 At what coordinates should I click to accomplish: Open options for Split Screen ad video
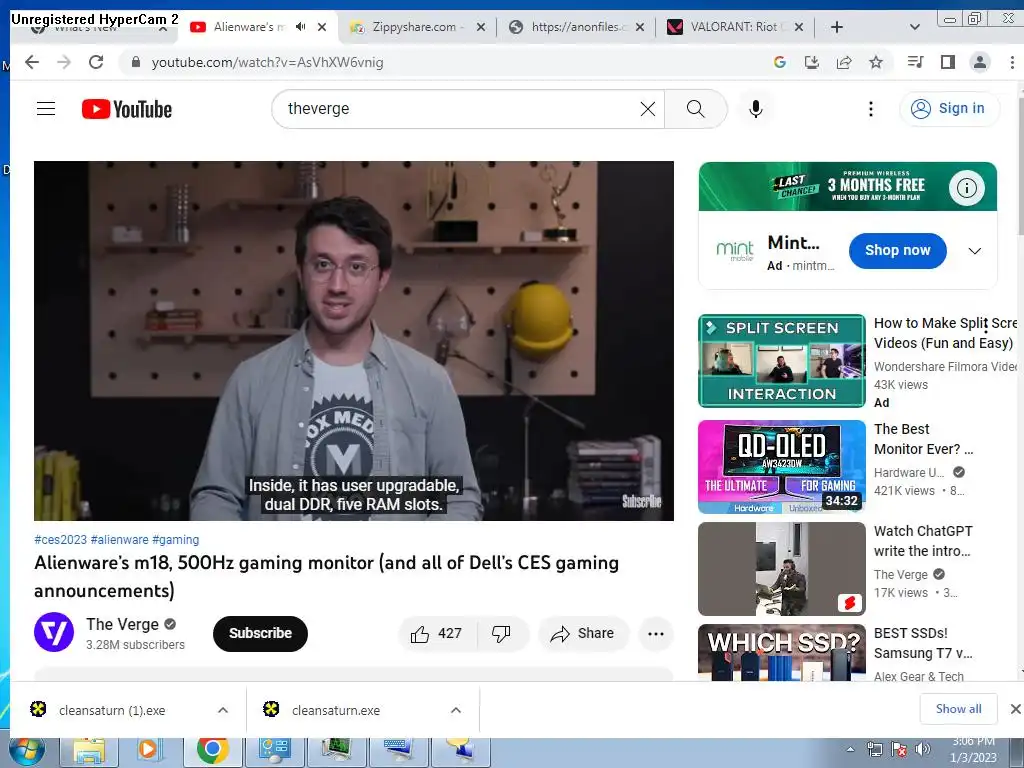(x=986, y=325)
